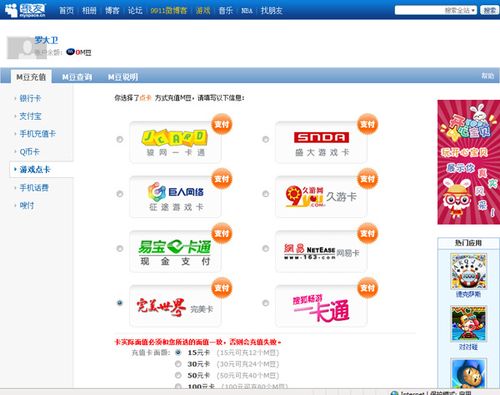500x395 pixels.
Task: Click the 巨人网络 征途游戏卡 logo
Action: [x=175, y=197]
